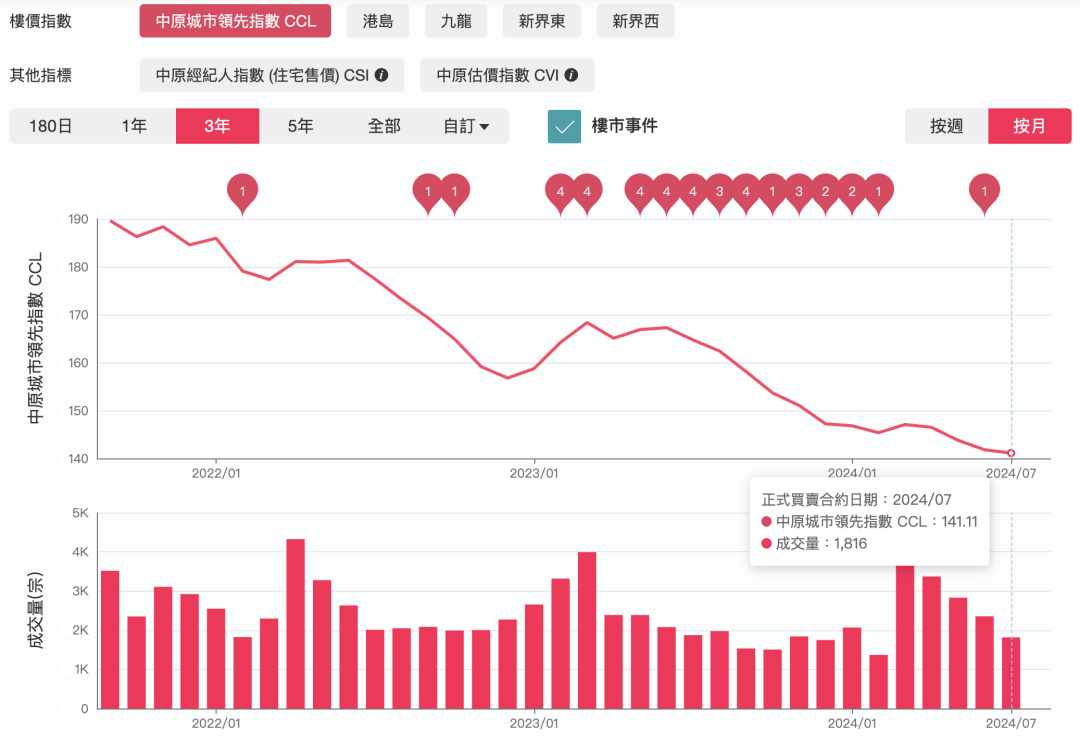
Task: Open the lone event marker near 2022/02
Action: 242,193
